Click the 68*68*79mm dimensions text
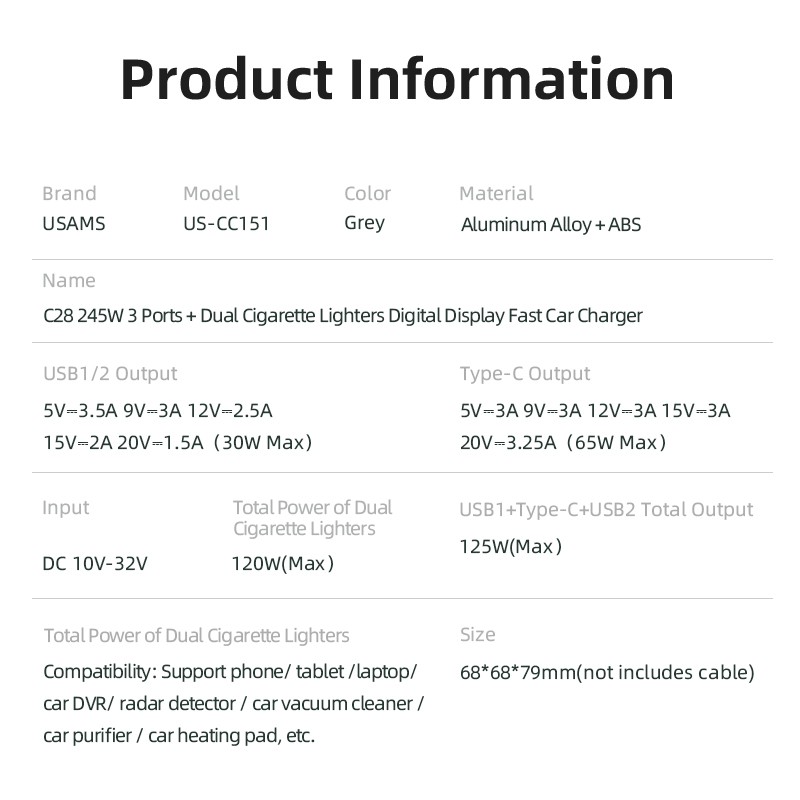 pos(607,673)
